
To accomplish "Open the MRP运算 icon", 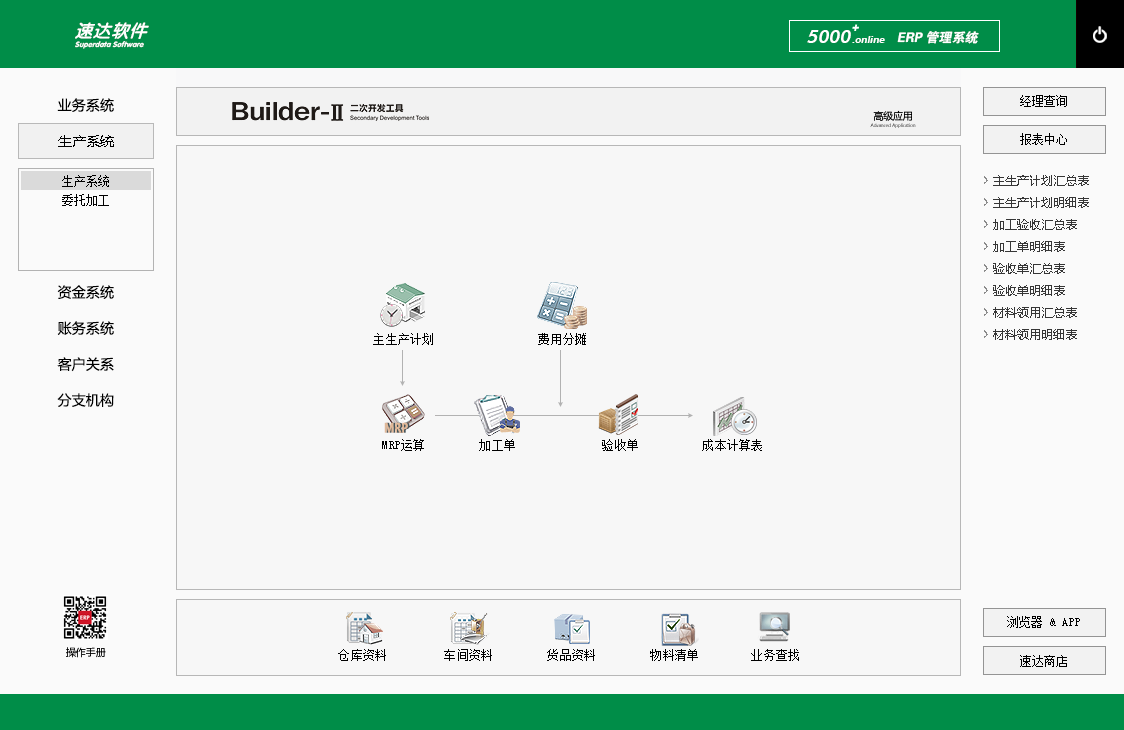I will pos(403,414).
